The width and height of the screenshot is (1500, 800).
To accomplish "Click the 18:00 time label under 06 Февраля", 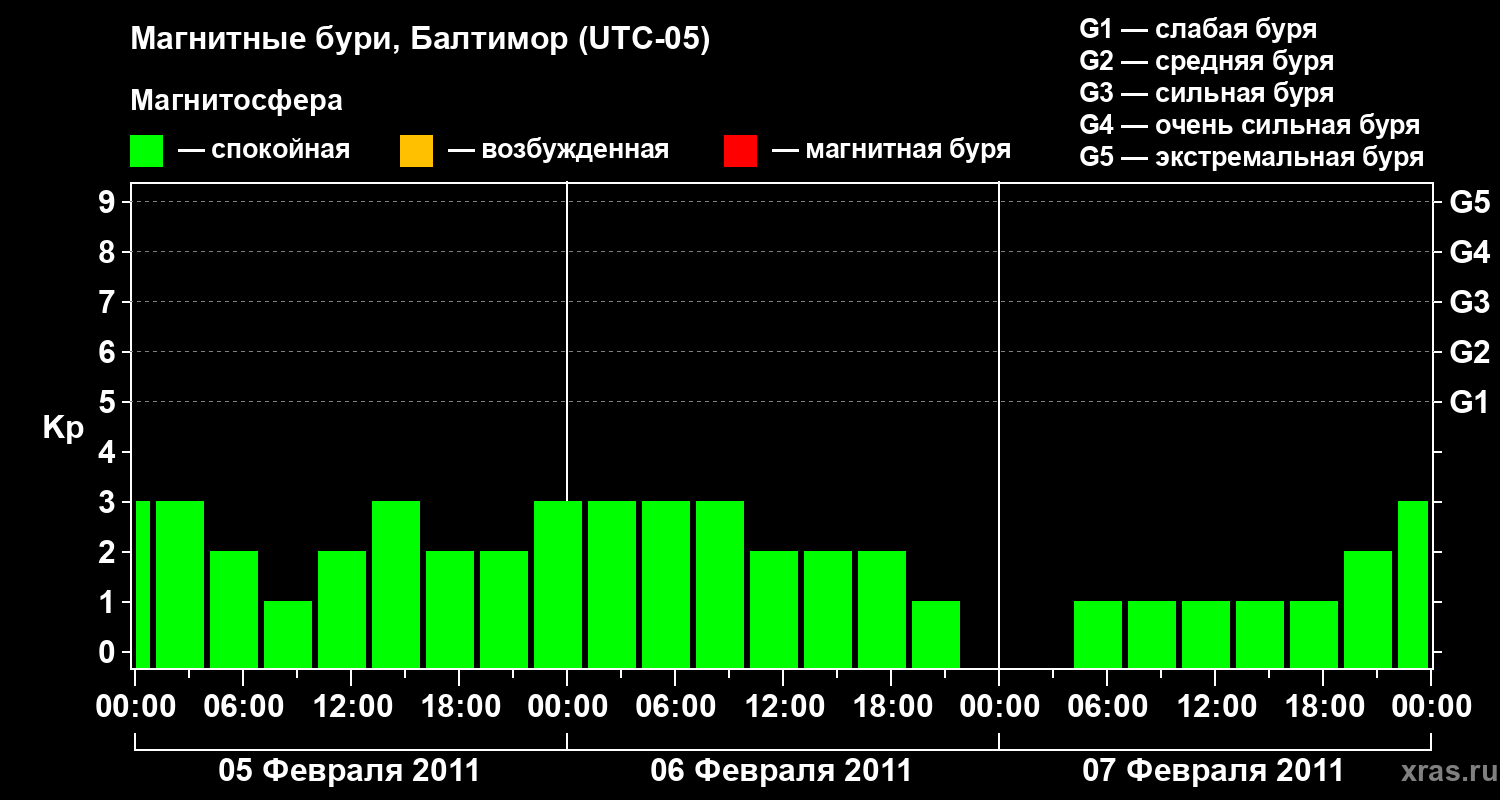I will point(891,707).
